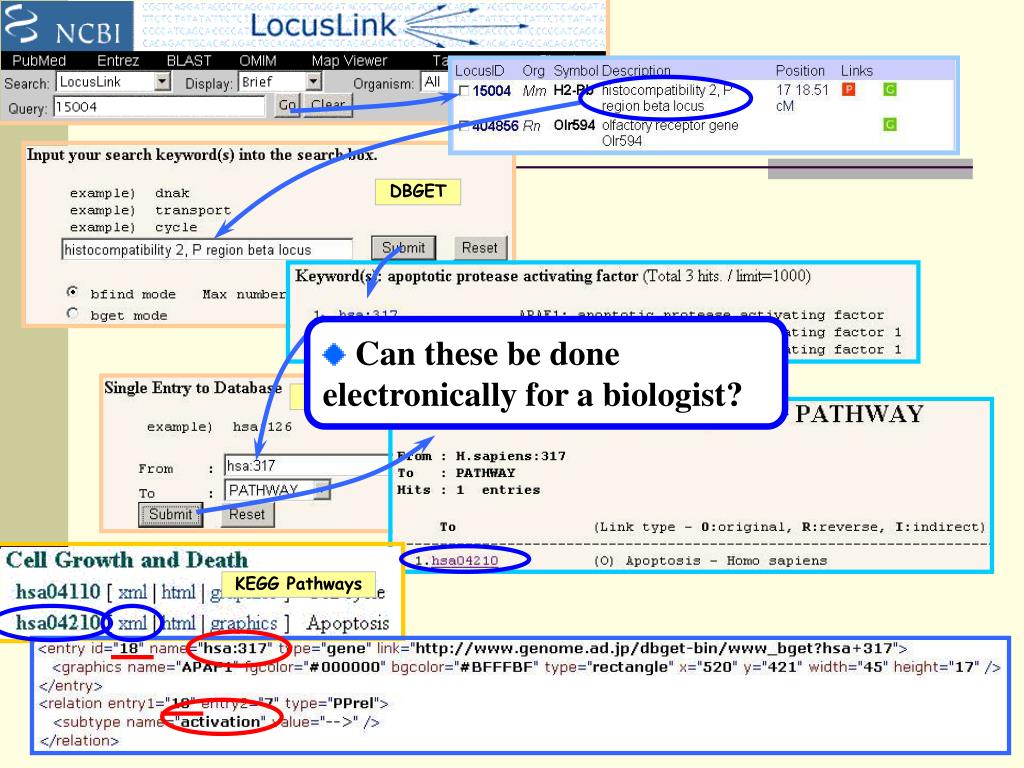This screenshot has height=768, width=1024.
Task: Select the bfind mode radio button
Action: tap(72, 291)
